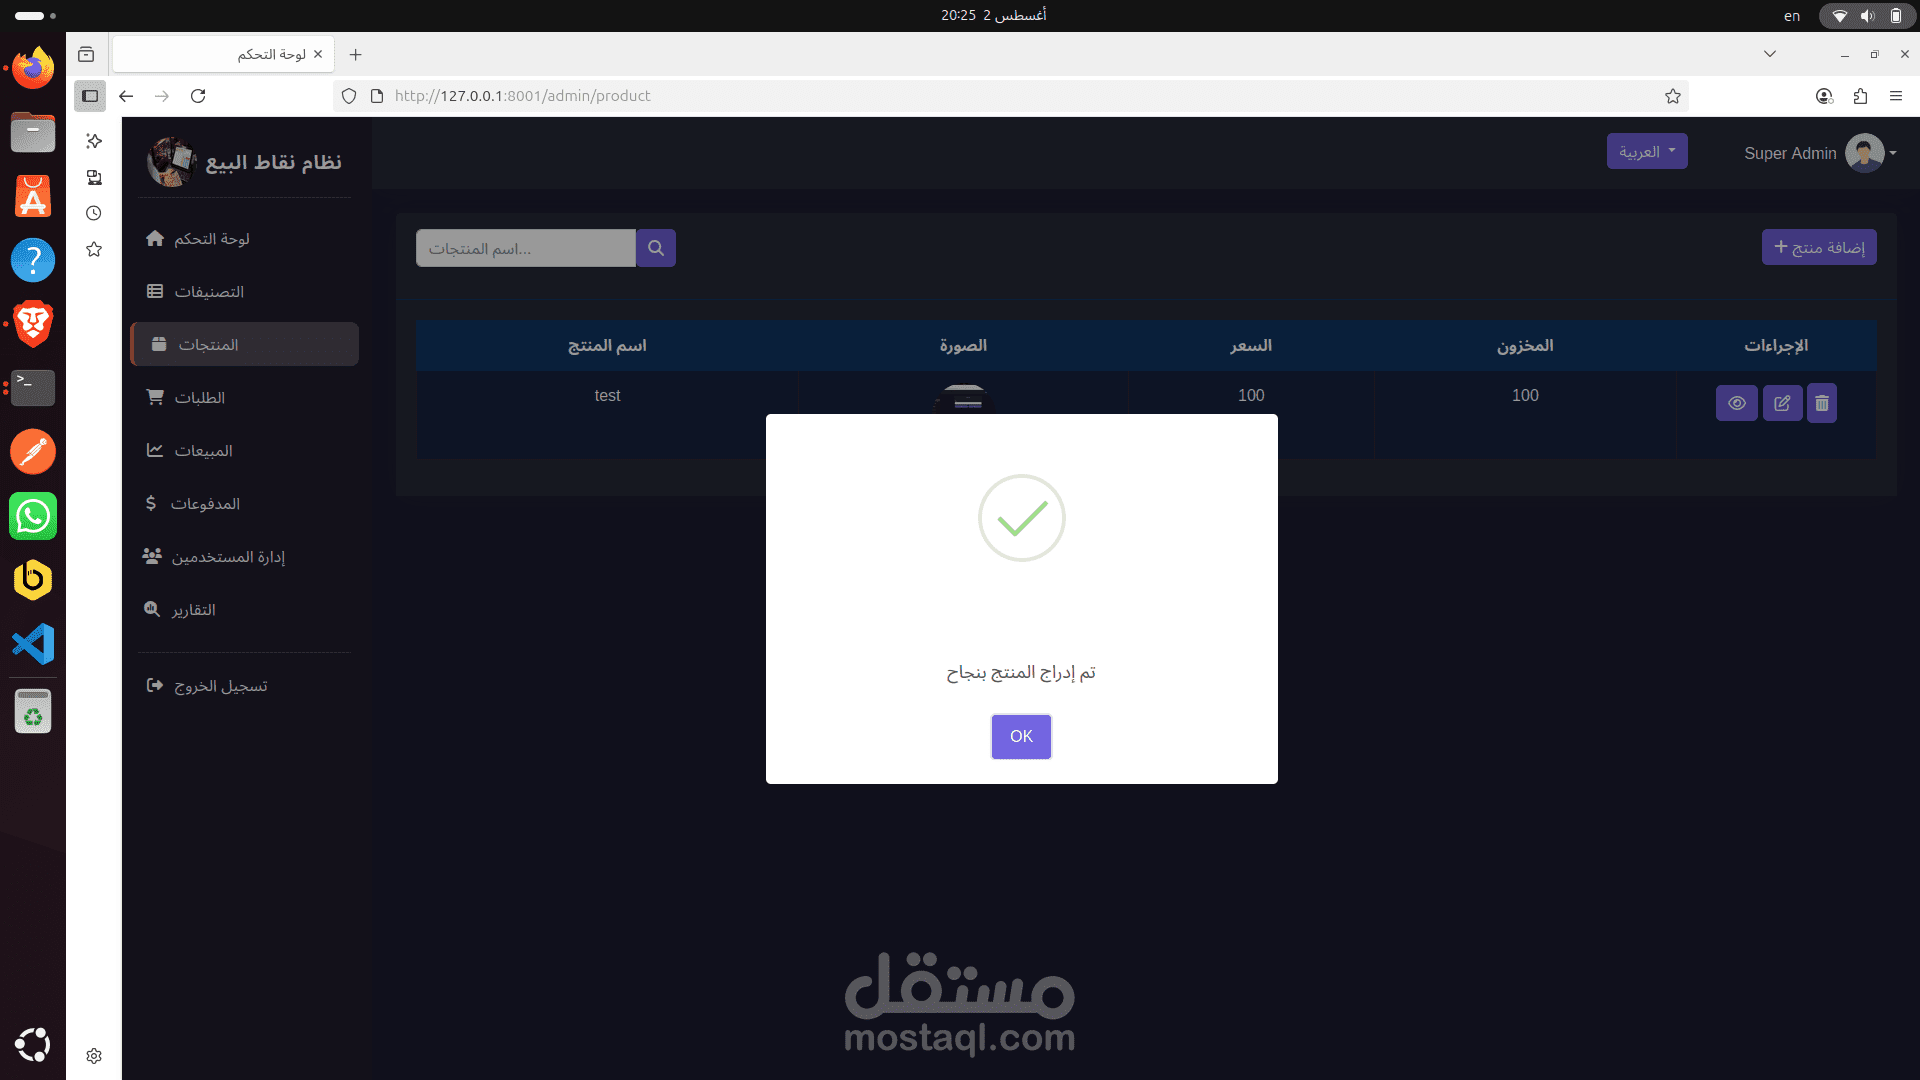Expand the Super Admin user menu
Screen dimensions: 1920x1080
pyautogui.click(x=1820, y=153)
